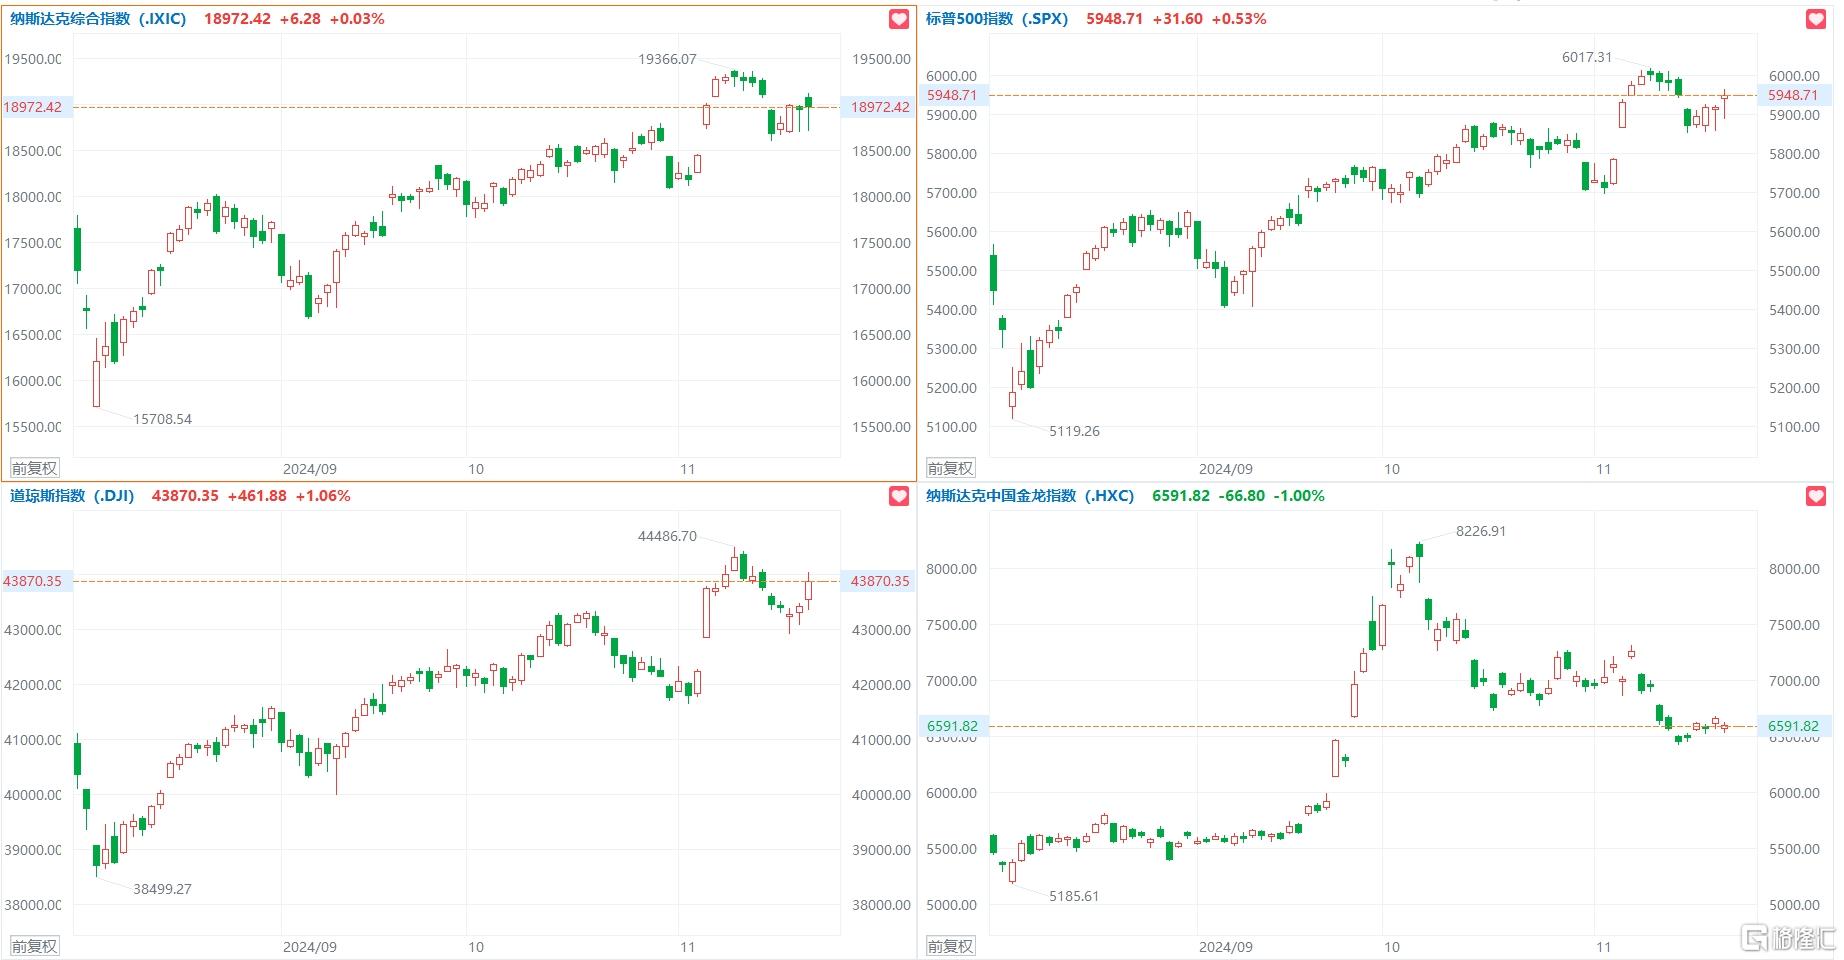The width and height of the screenshot is (1844, 960).
Task: Click left current price tag 43870.35
Action: tap(37, 581)
